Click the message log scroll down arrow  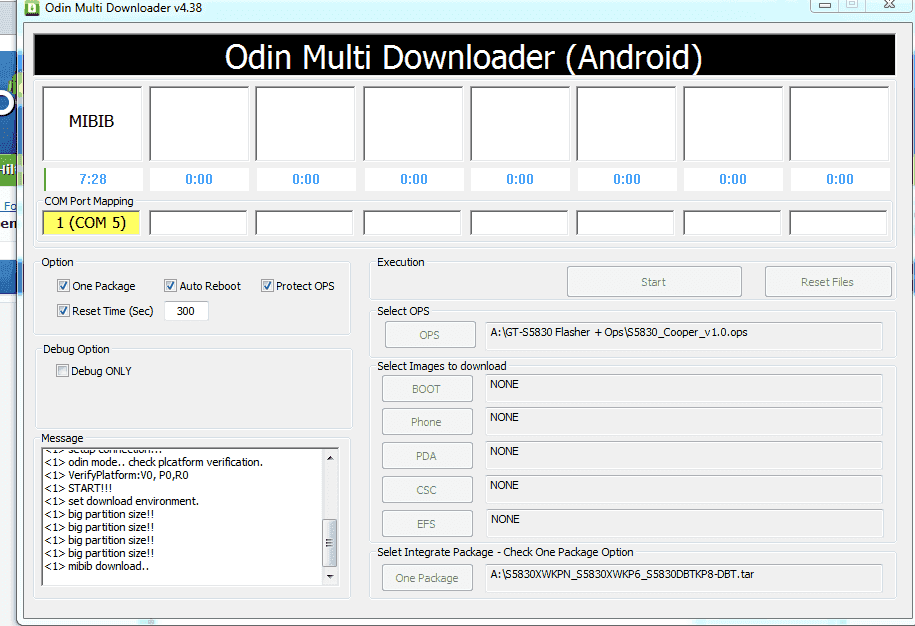330,576
